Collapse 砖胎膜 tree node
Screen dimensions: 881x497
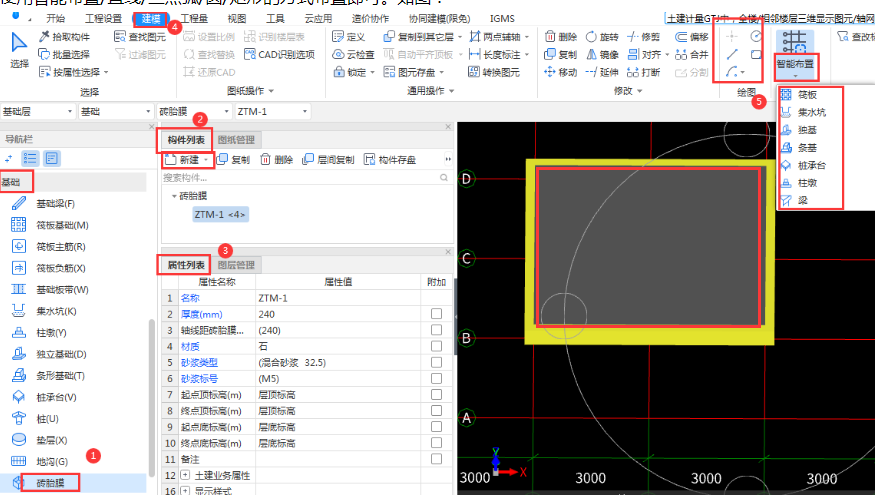174,196
